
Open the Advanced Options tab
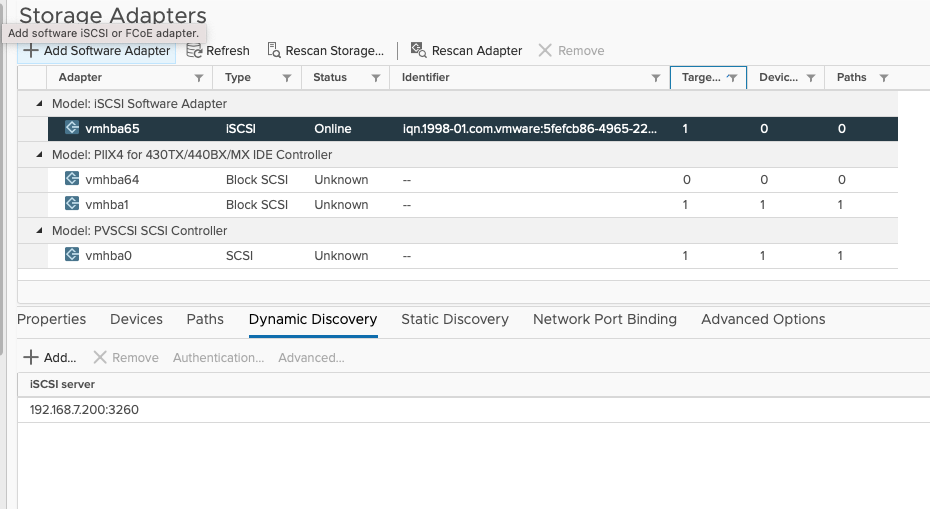coord(763,319)
